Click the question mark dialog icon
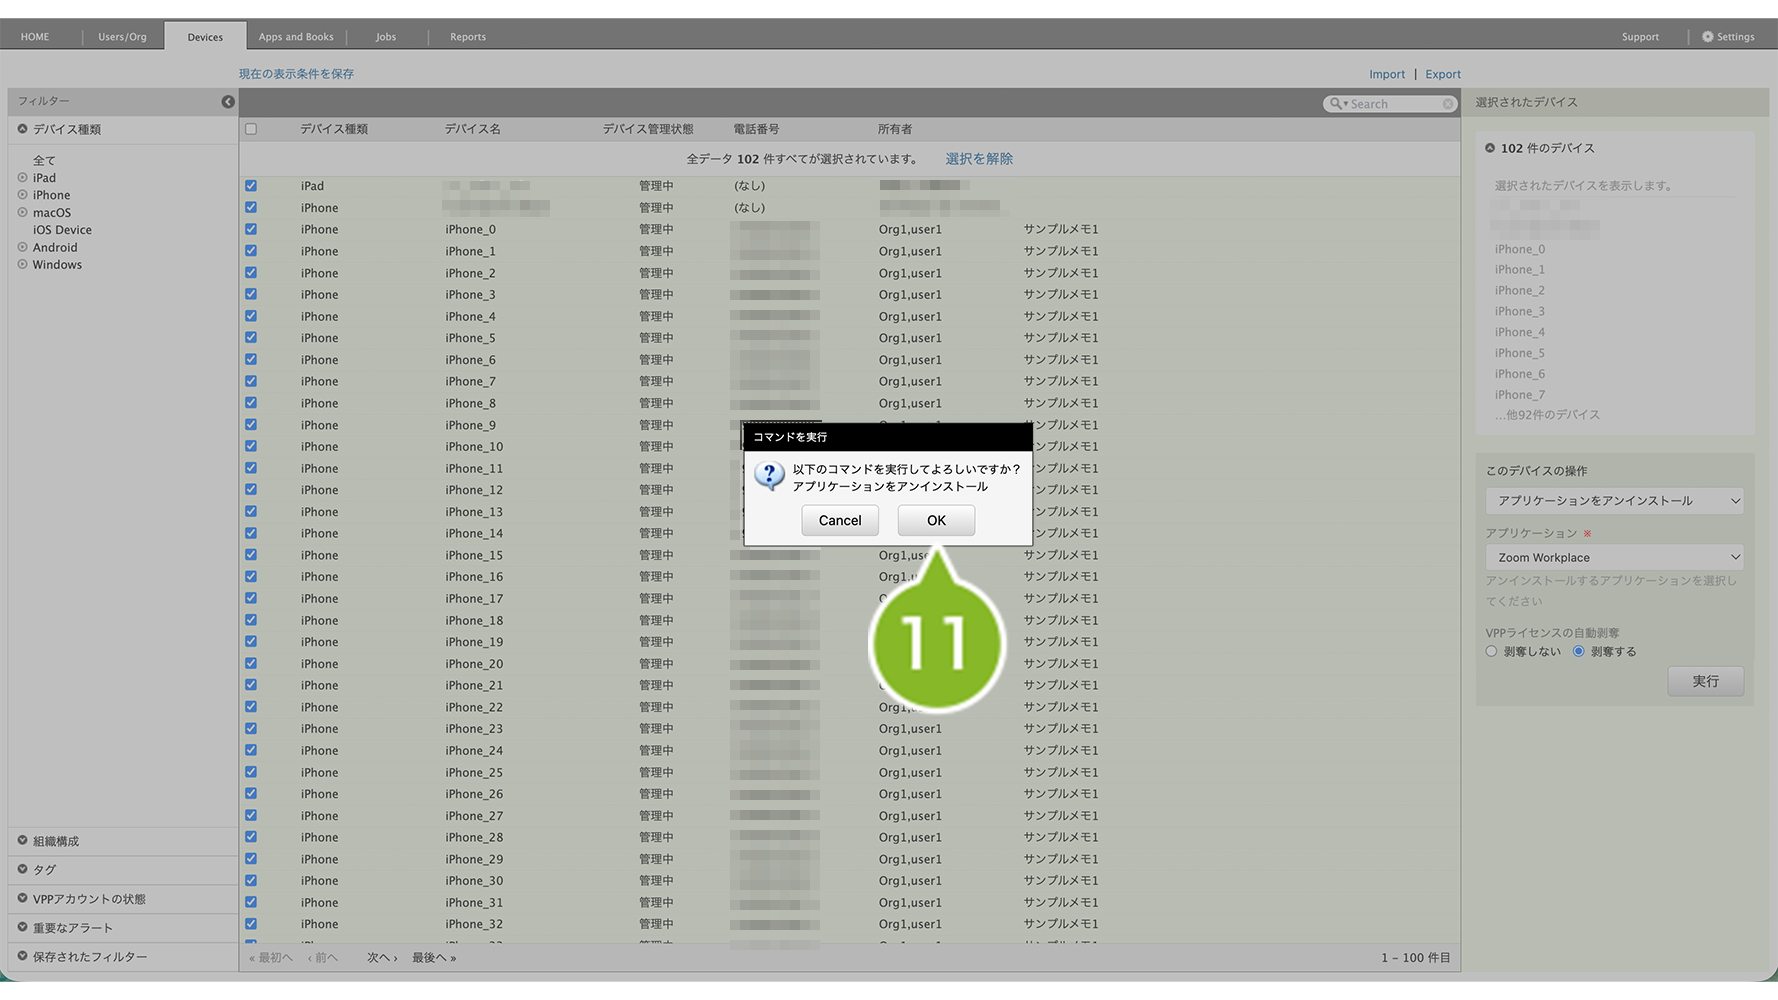This screenshot has width=1778, height=1000. click(x=769, y=477)
